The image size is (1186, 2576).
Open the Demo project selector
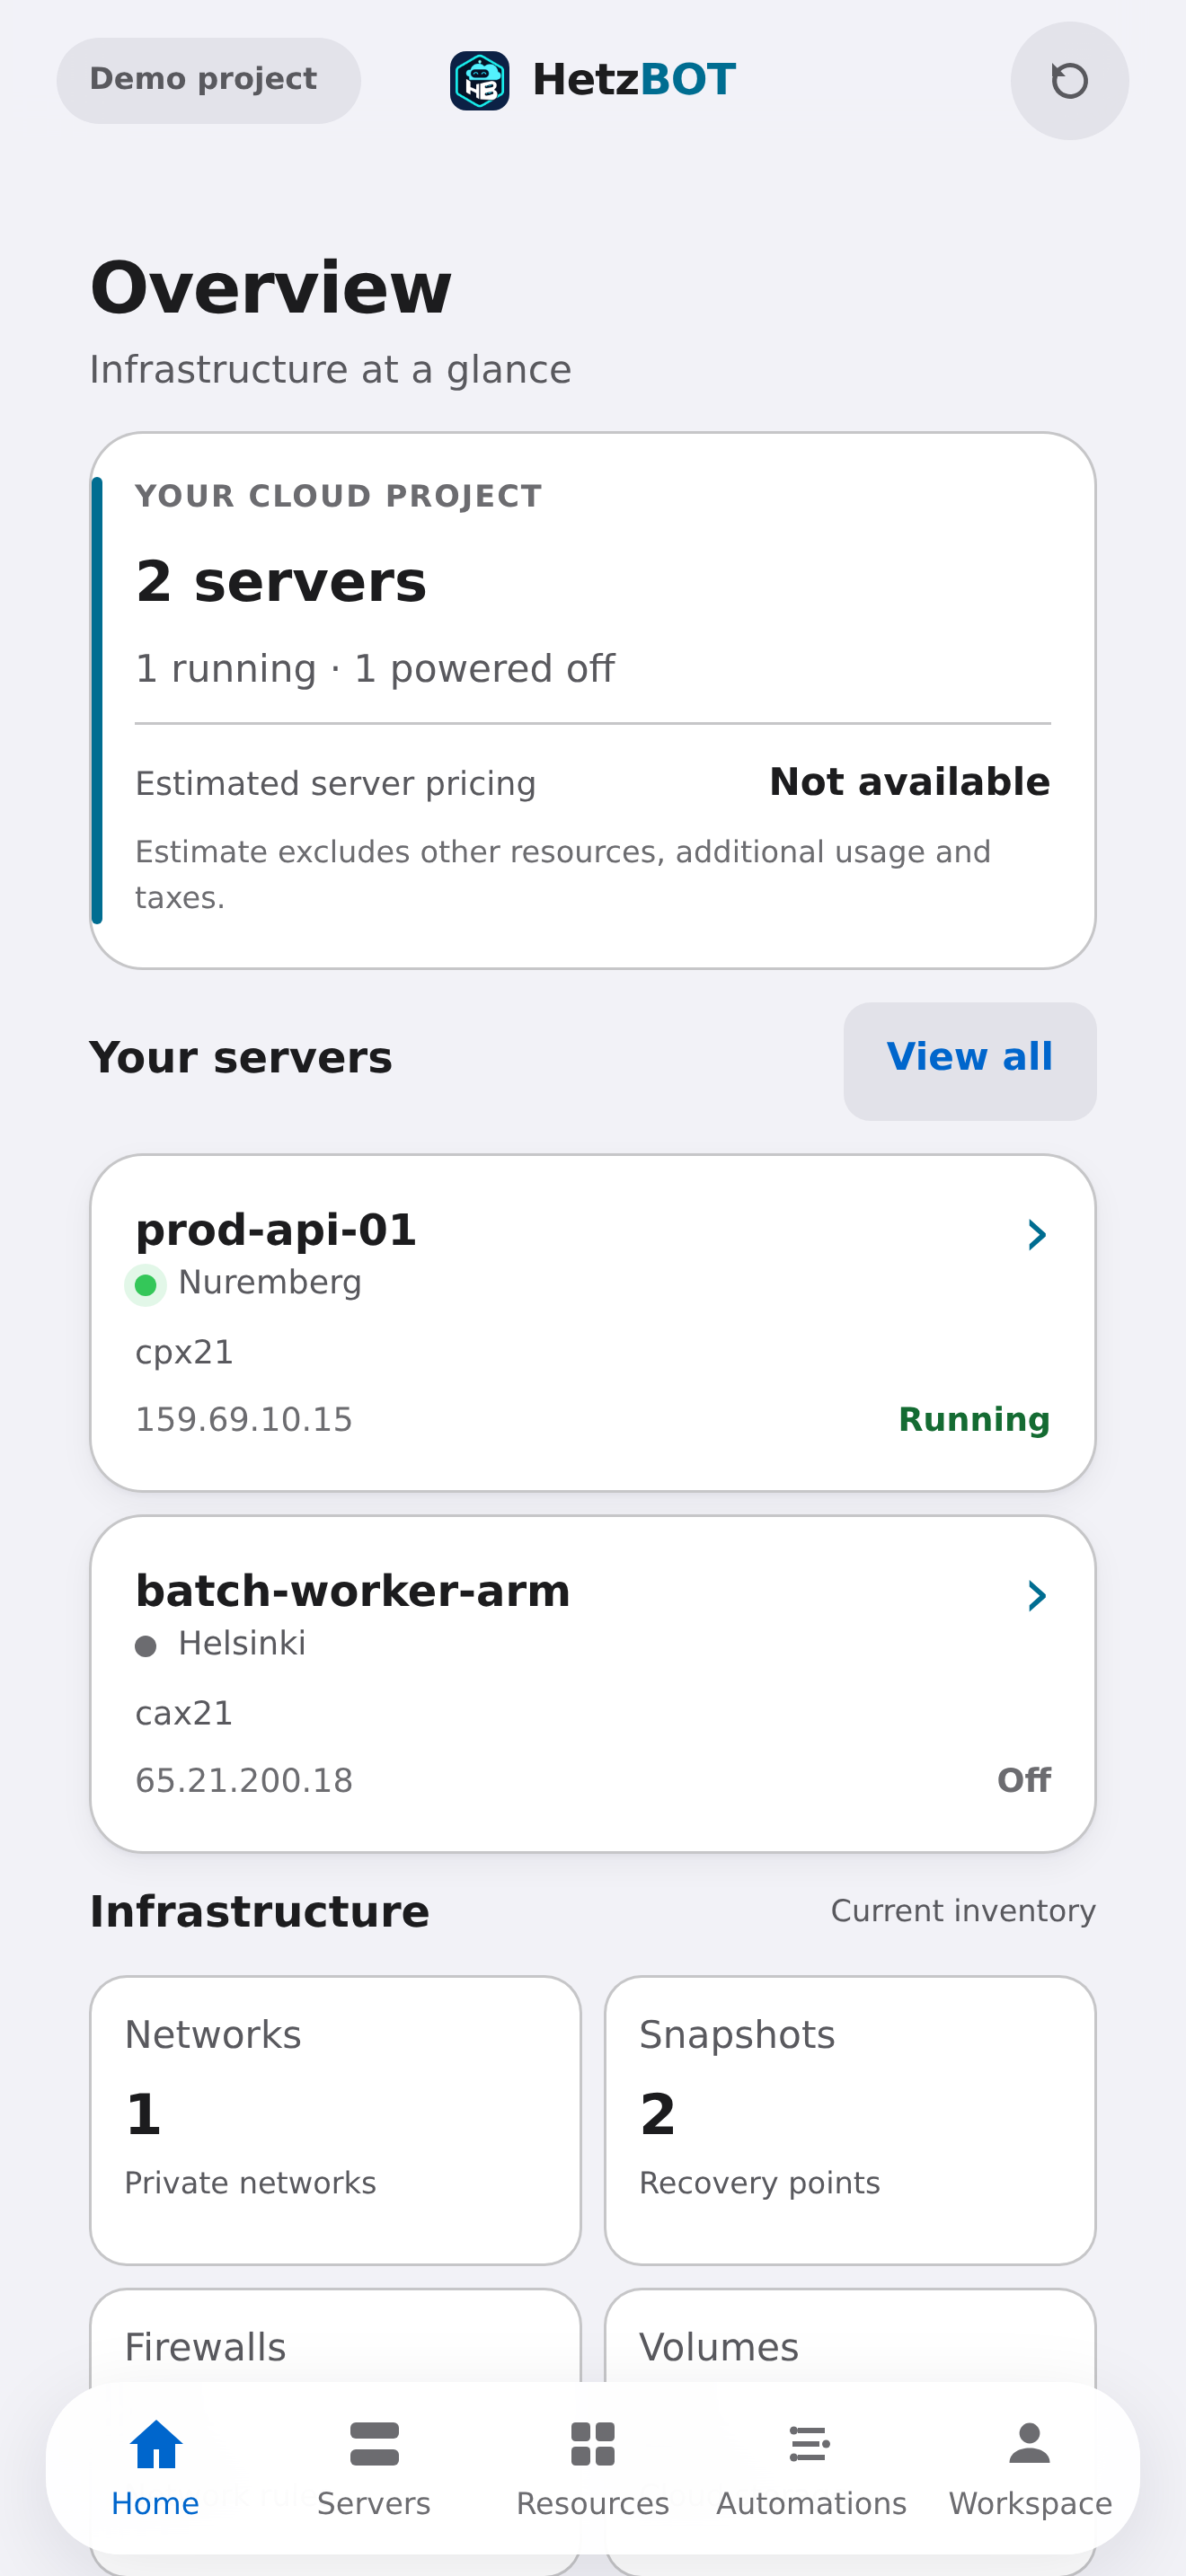(208, 80)
